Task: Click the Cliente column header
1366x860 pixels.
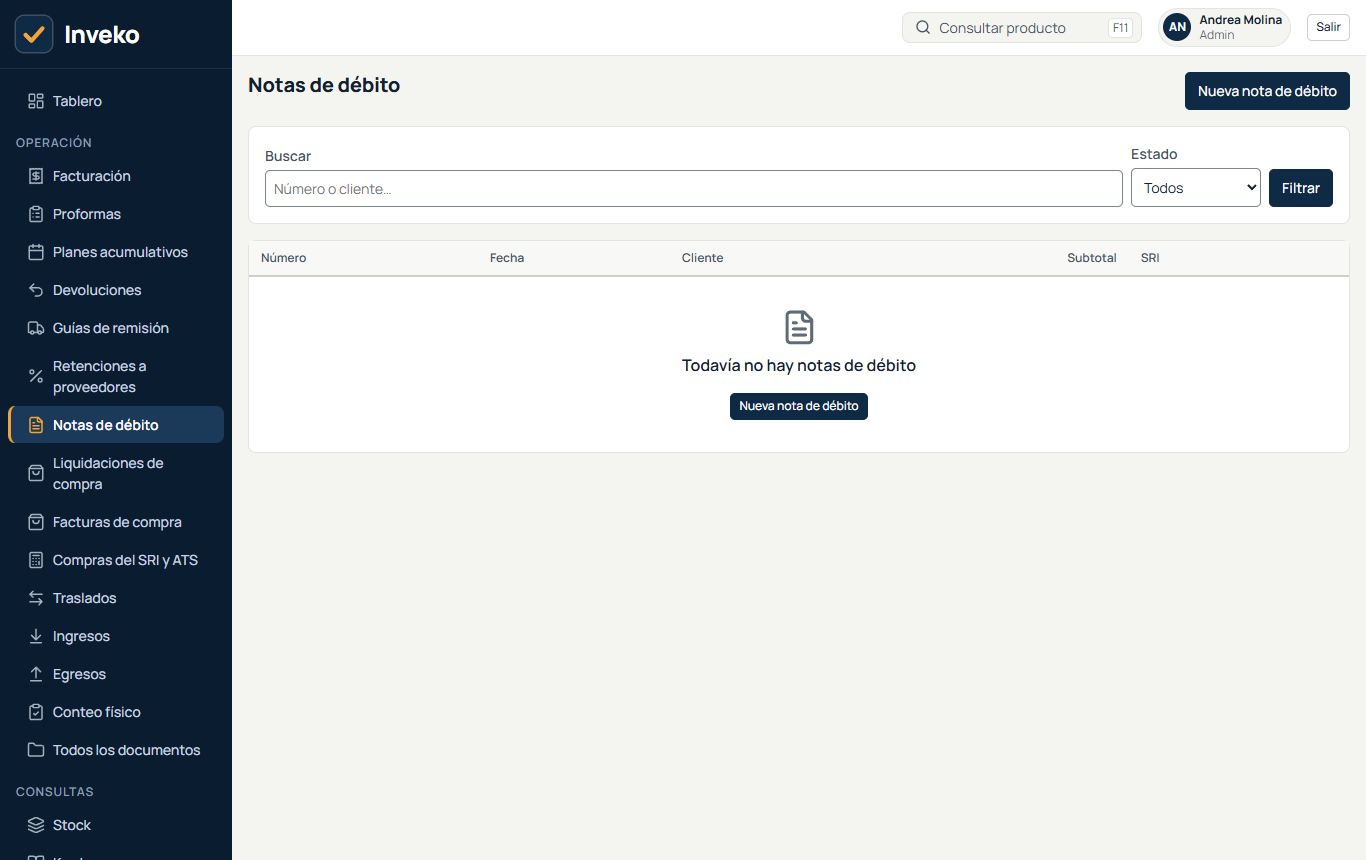Action: (702, 258)
